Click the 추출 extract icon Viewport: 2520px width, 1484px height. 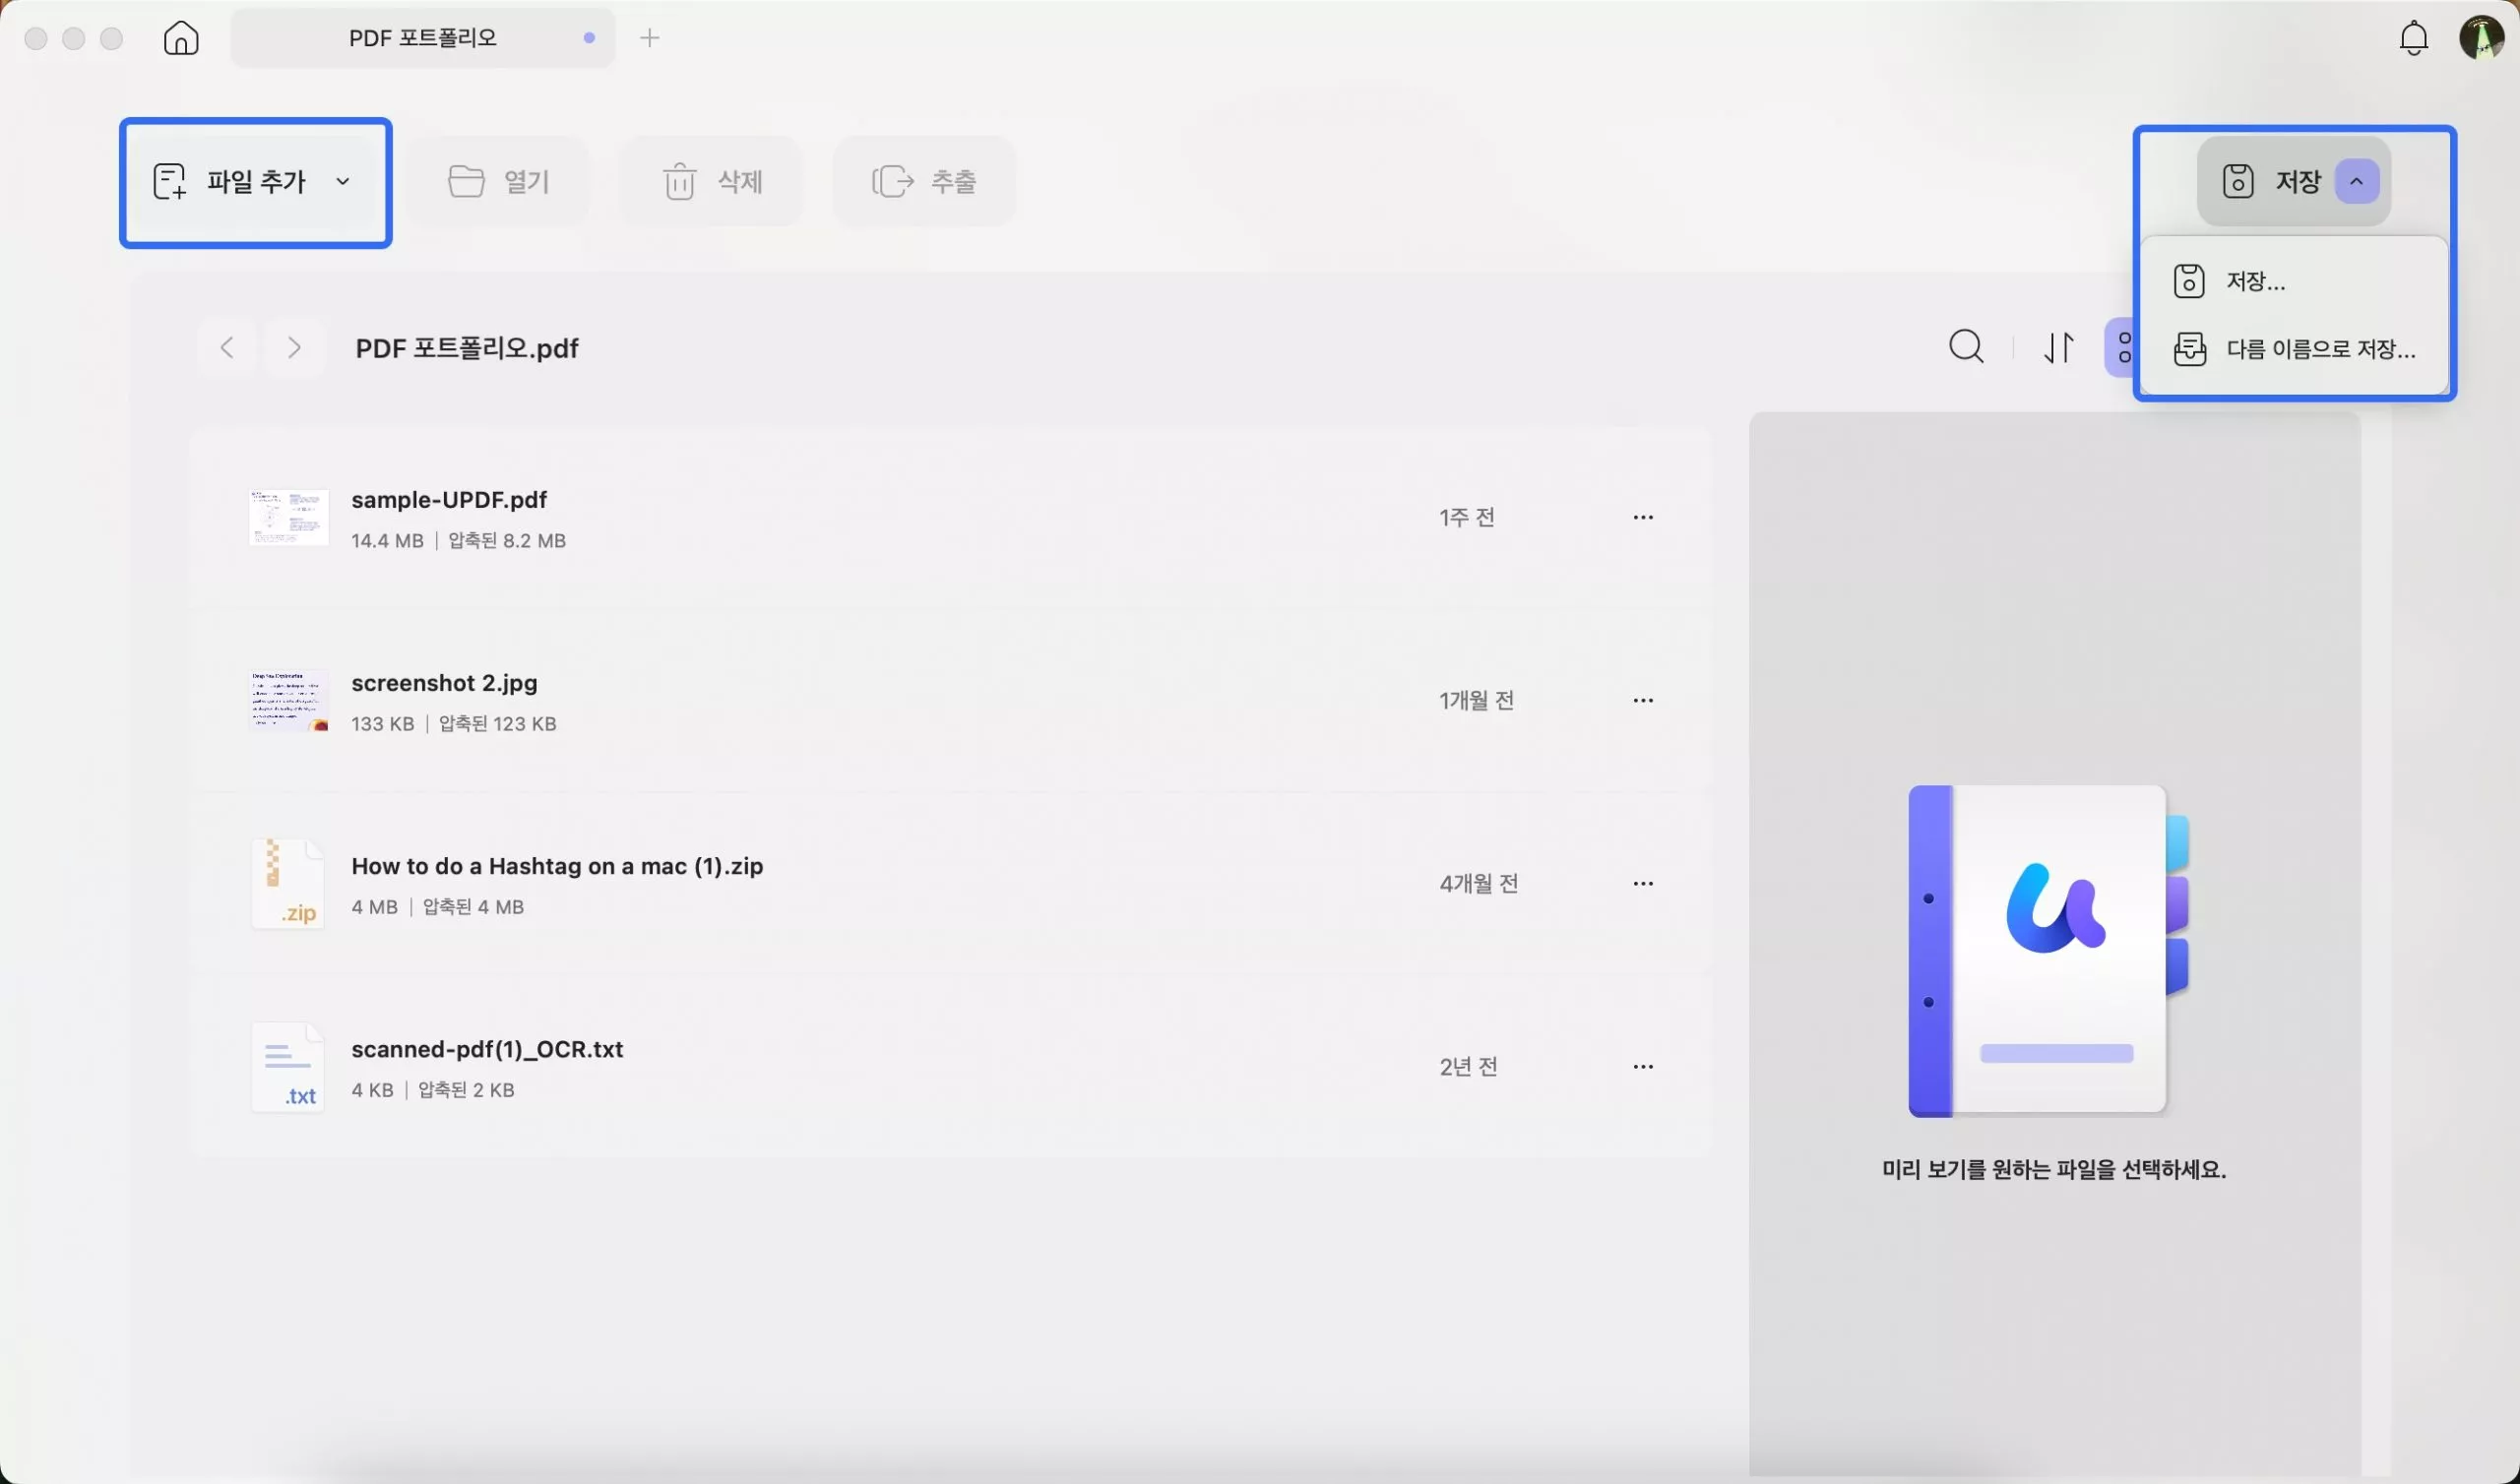point(893,181)
